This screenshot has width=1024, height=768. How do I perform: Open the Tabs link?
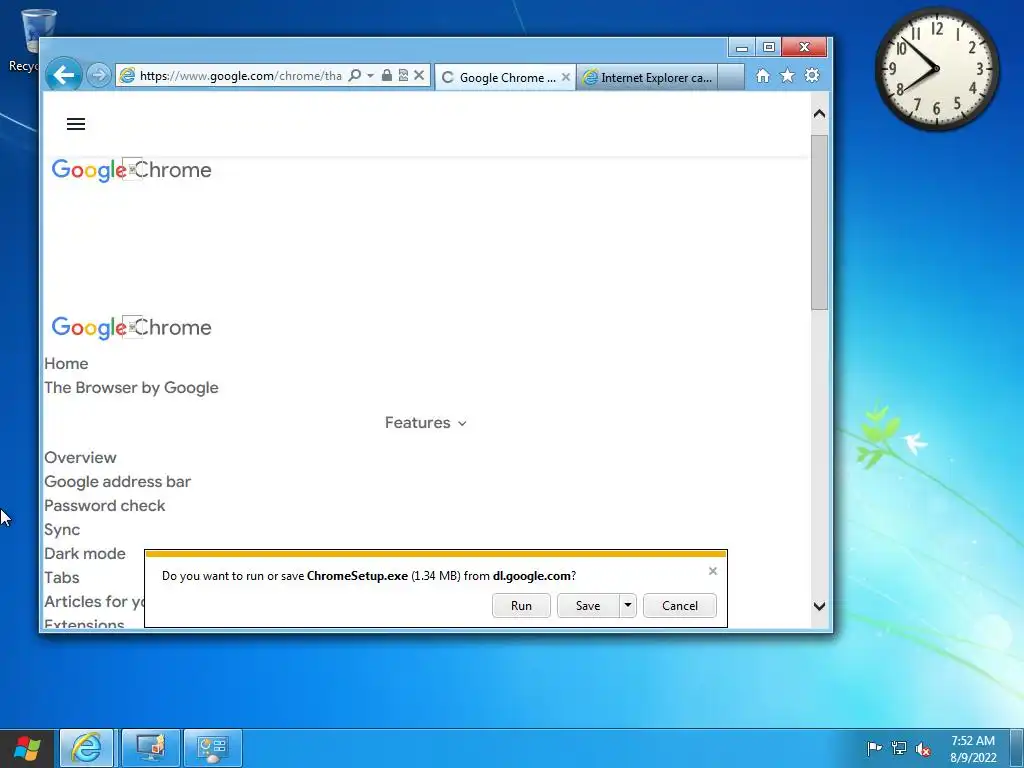click(61, 578)
